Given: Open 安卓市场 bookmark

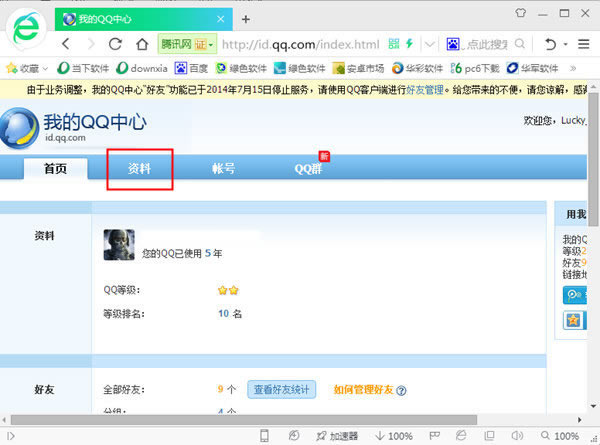Looking at the screenshot, I should 358,68.
